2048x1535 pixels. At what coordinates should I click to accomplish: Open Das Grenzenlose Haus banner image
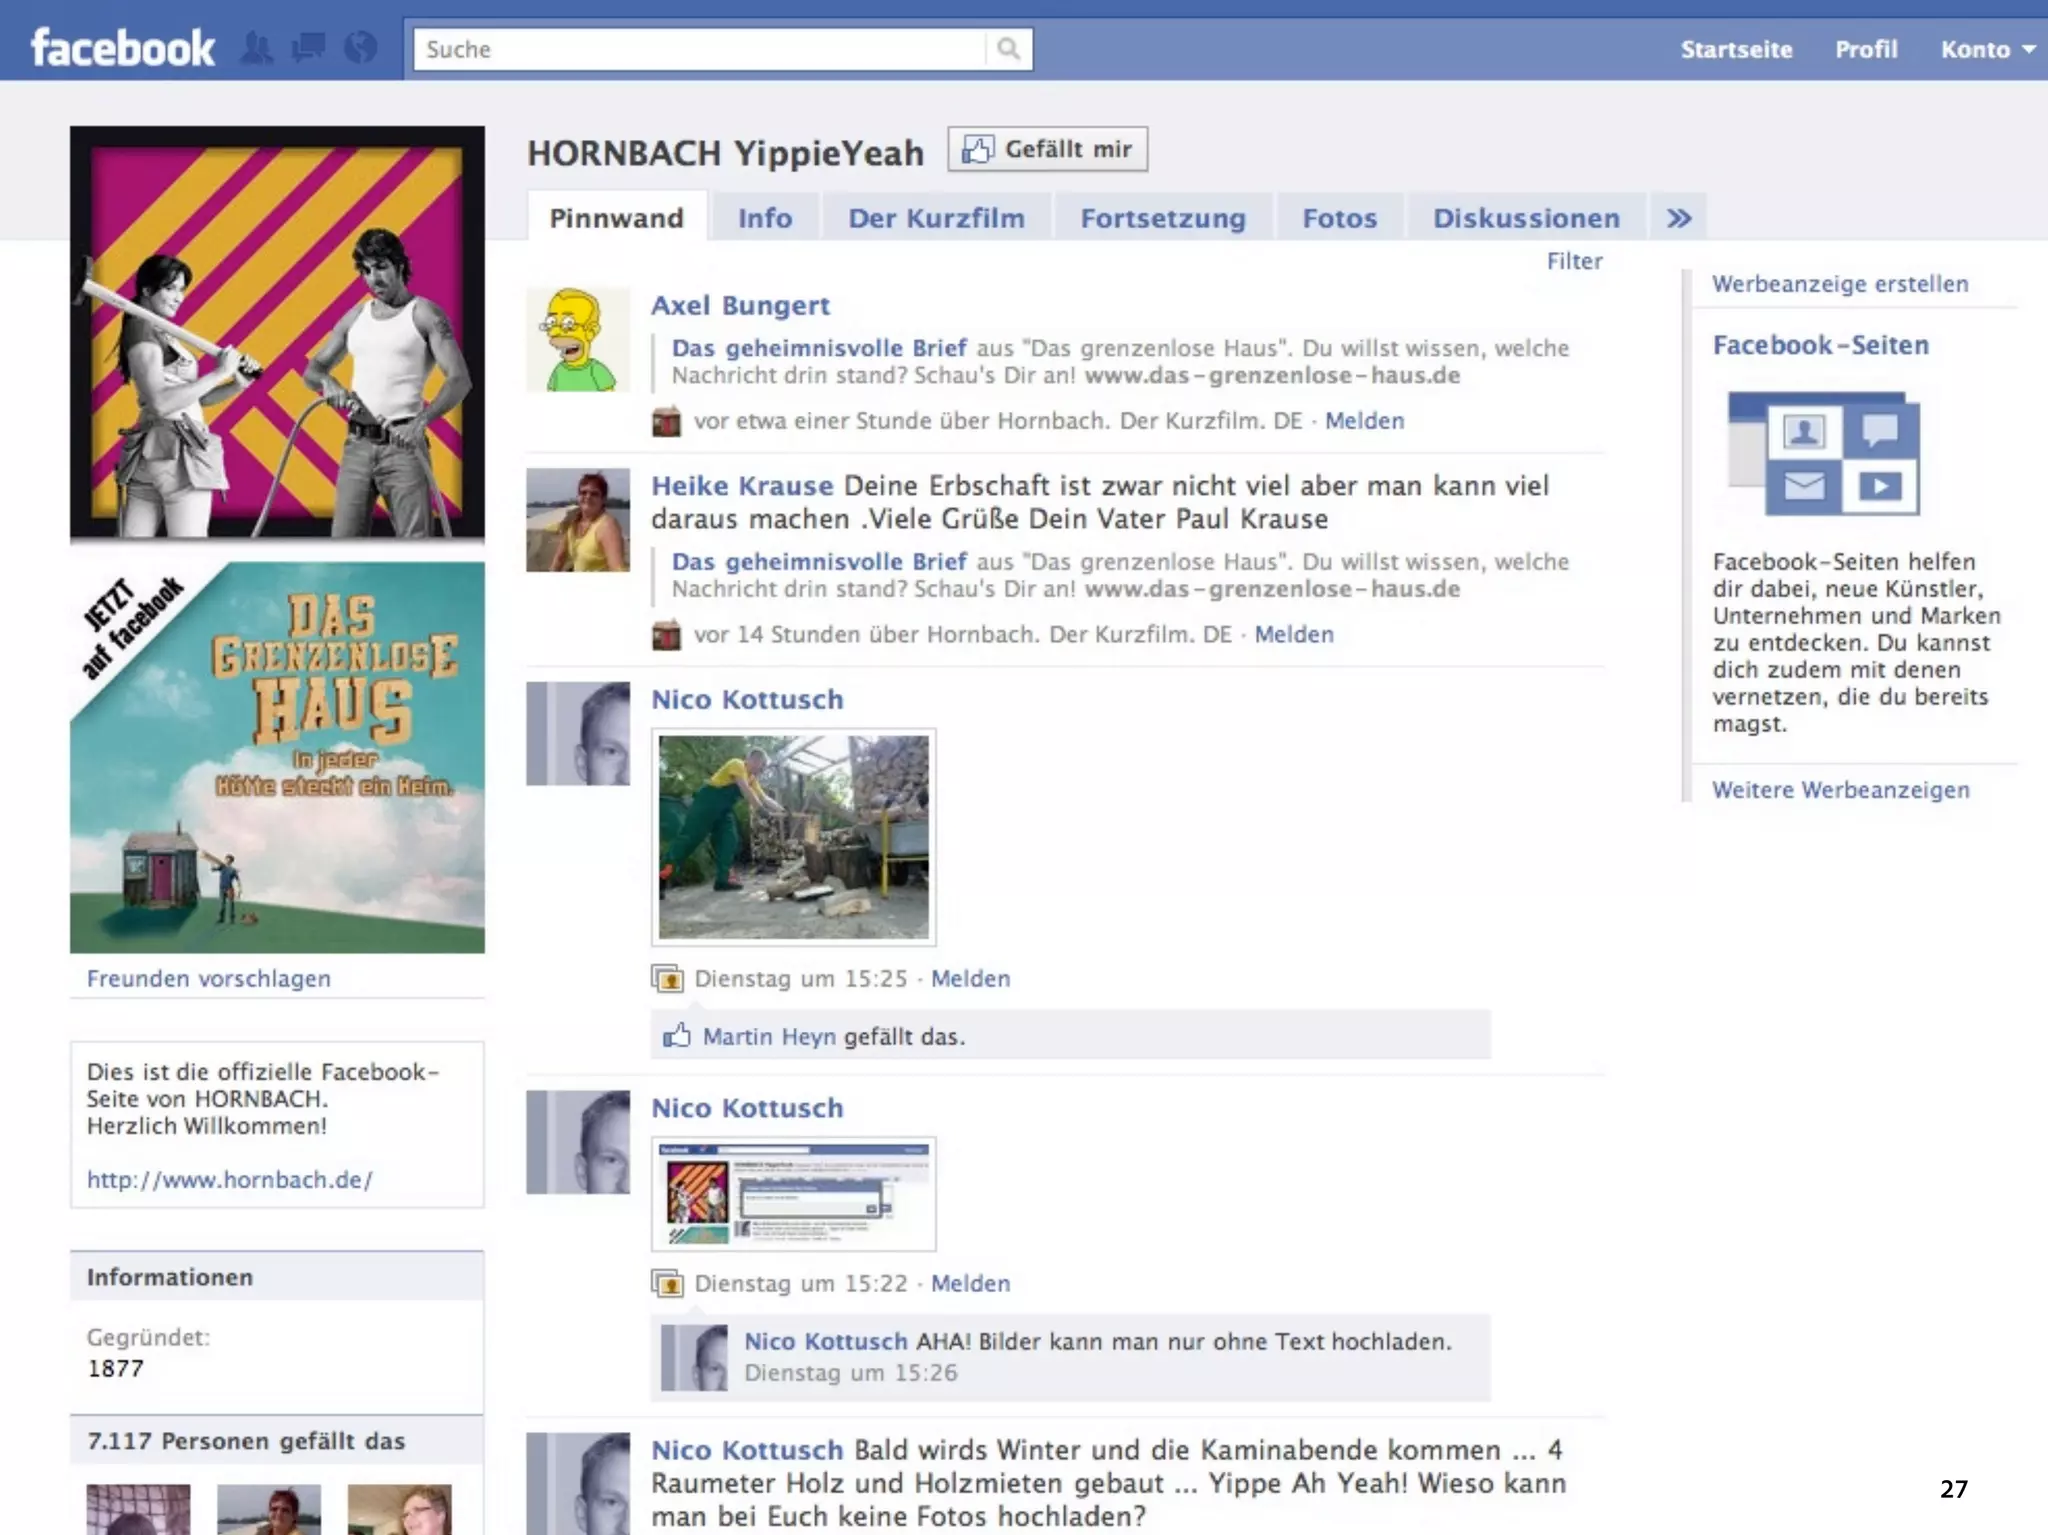click(277, 757)
